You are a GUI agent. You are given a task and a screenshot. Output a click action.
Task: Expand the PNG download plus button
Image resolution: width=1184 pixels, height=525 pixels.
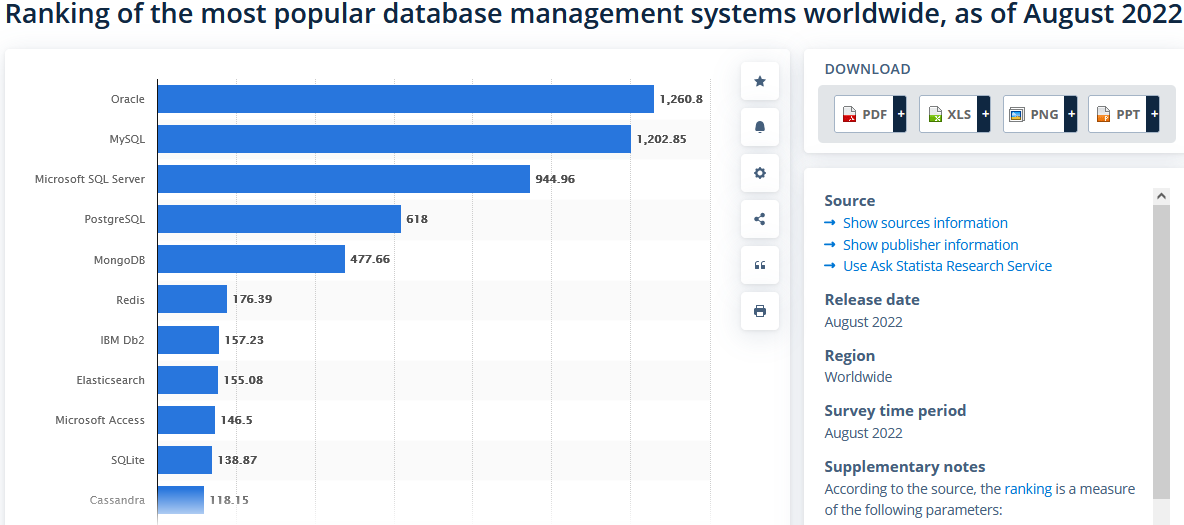click(1070, 115)
